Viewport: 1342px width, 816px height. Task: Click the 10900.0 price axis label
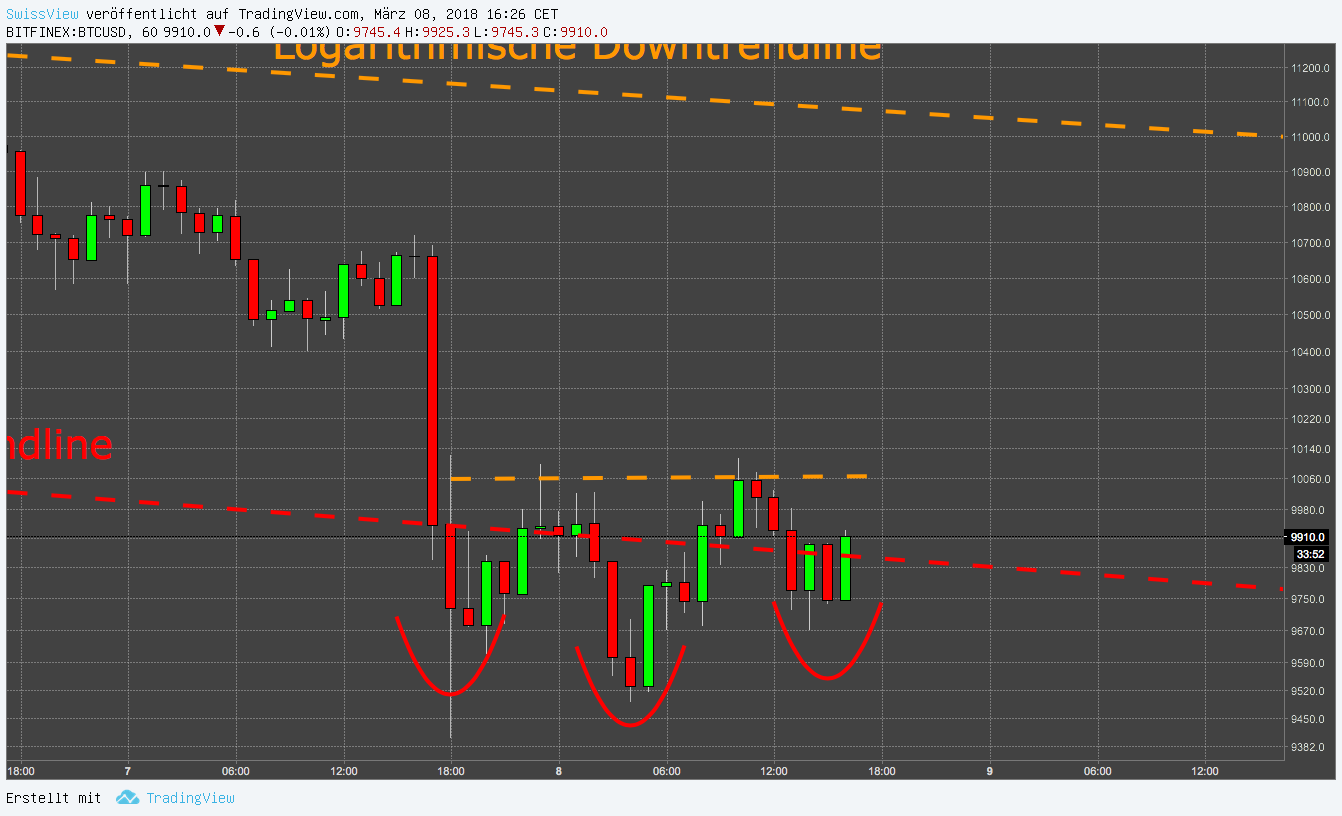coord(1310,172)
